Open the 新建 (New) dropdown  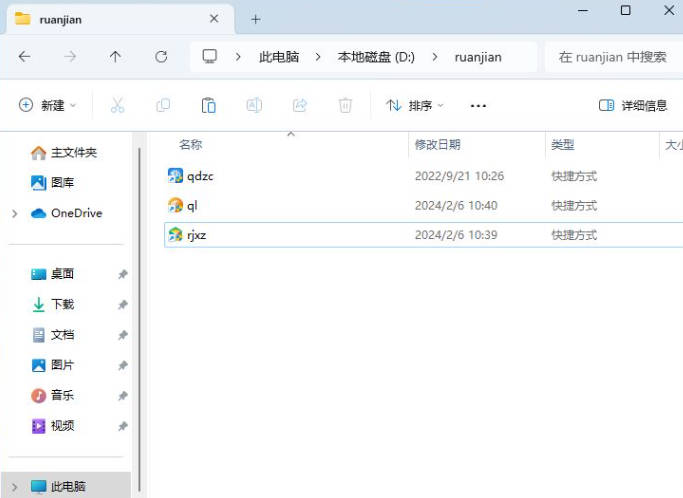click(47, 105)
